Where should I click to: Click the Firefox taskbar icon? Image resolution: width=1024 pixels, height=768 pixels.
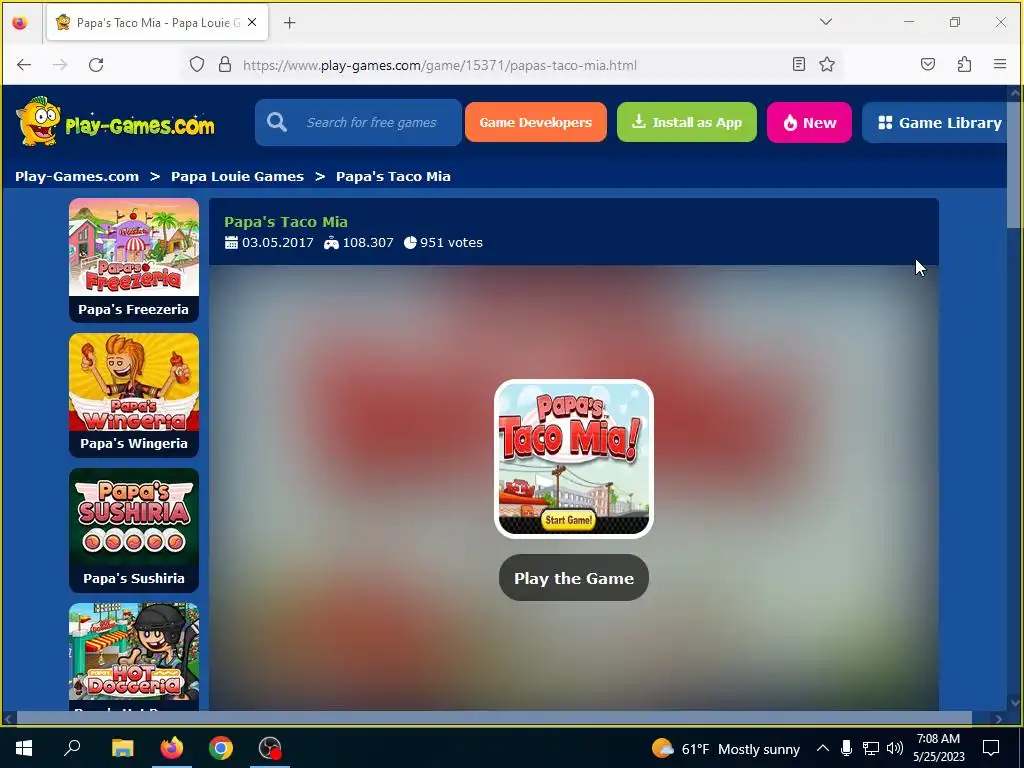[172, 748]
